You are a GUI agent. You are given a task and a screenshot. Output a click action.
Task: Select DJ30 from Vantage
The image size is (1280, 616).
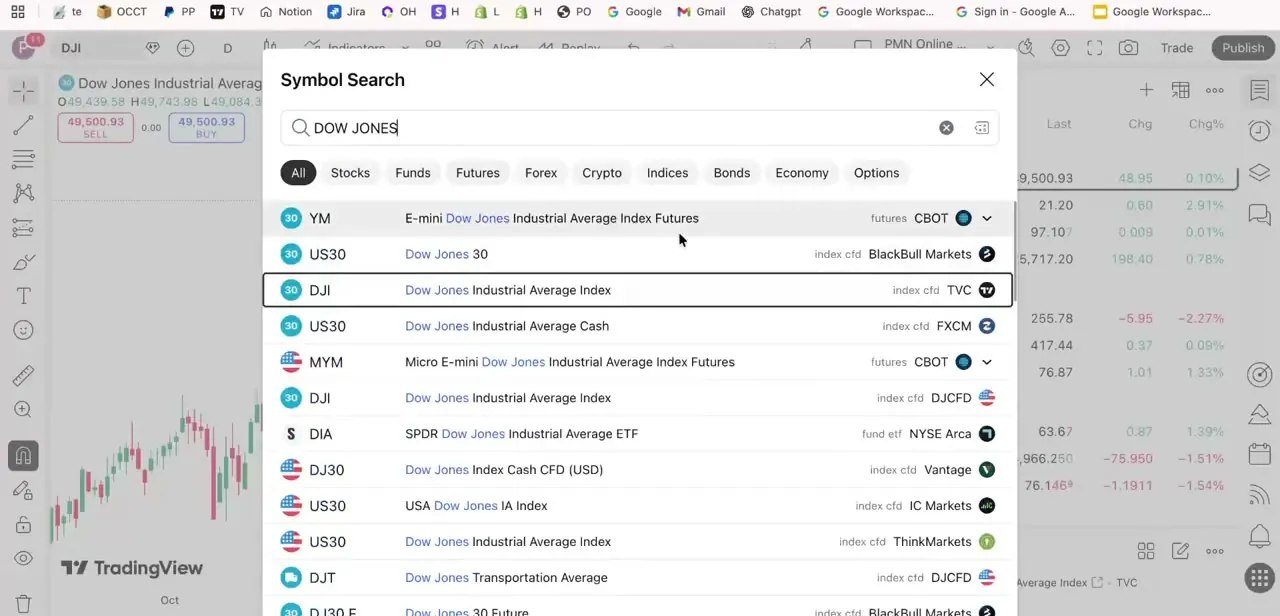[x=638, y=470]
